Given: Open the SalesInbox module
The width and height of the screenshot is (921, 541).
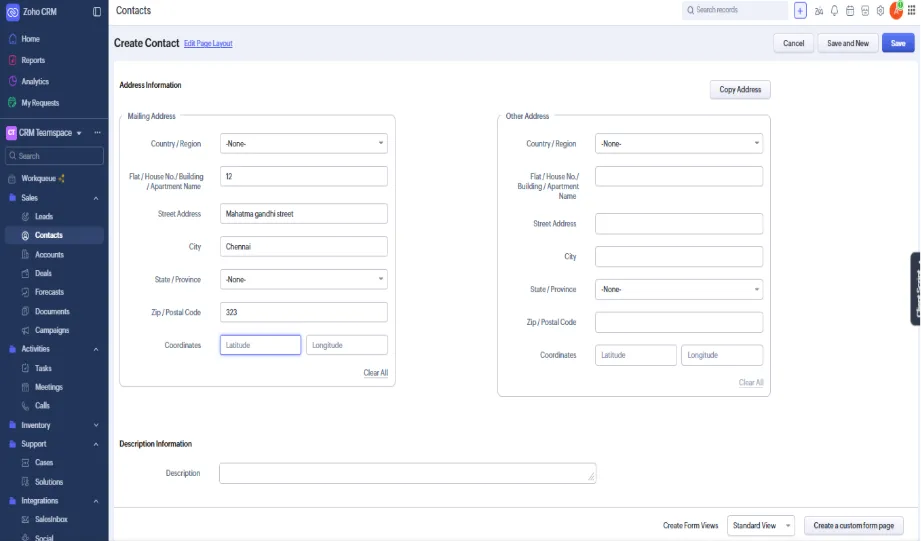Looking at the screenshot, I should pyautogui.click(x=51, y=519).
